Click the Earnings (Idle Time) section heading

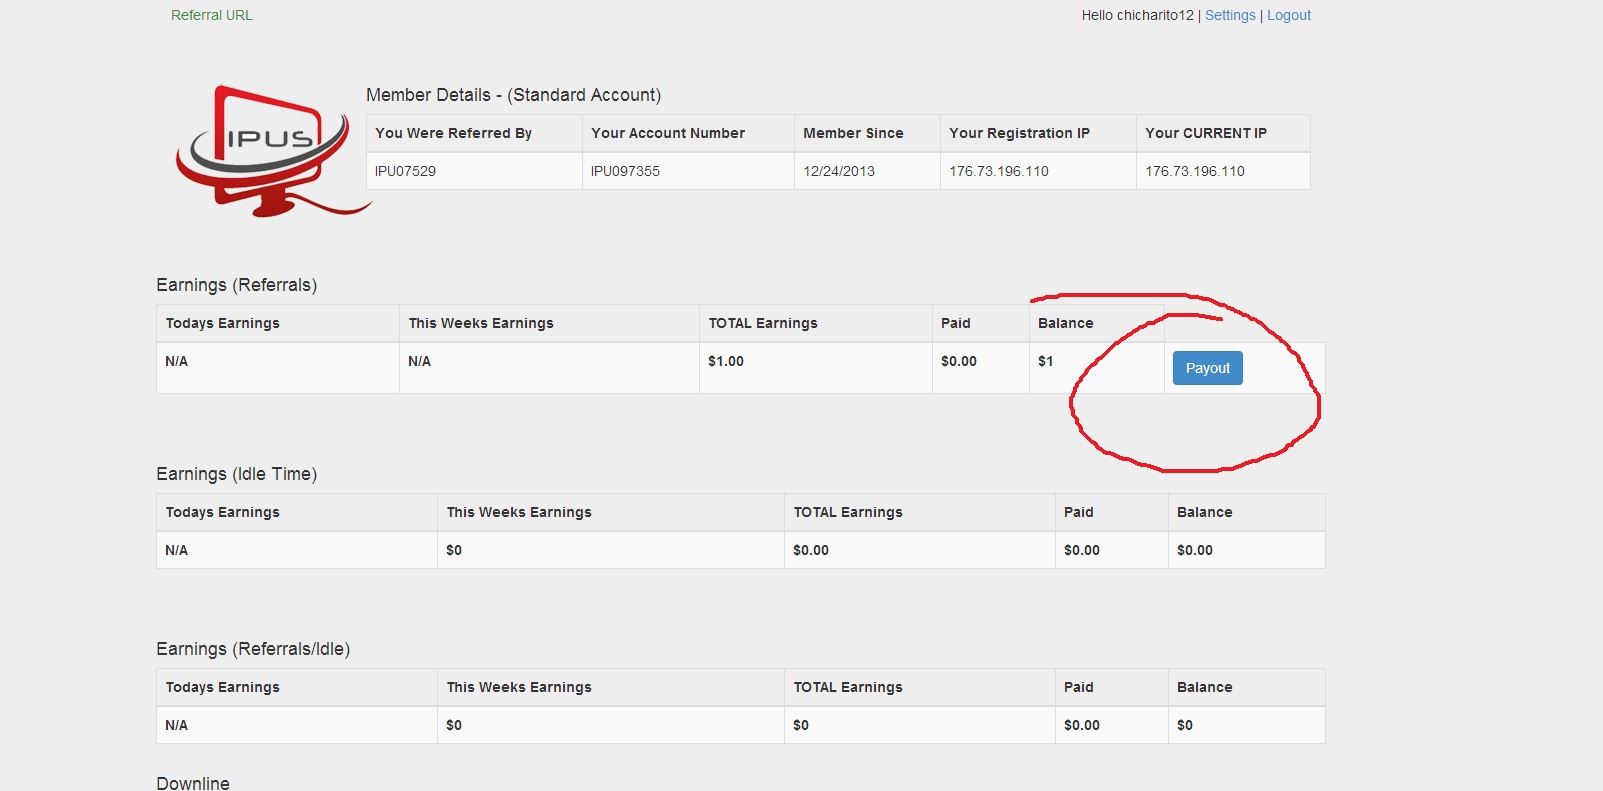click(236, 474)
